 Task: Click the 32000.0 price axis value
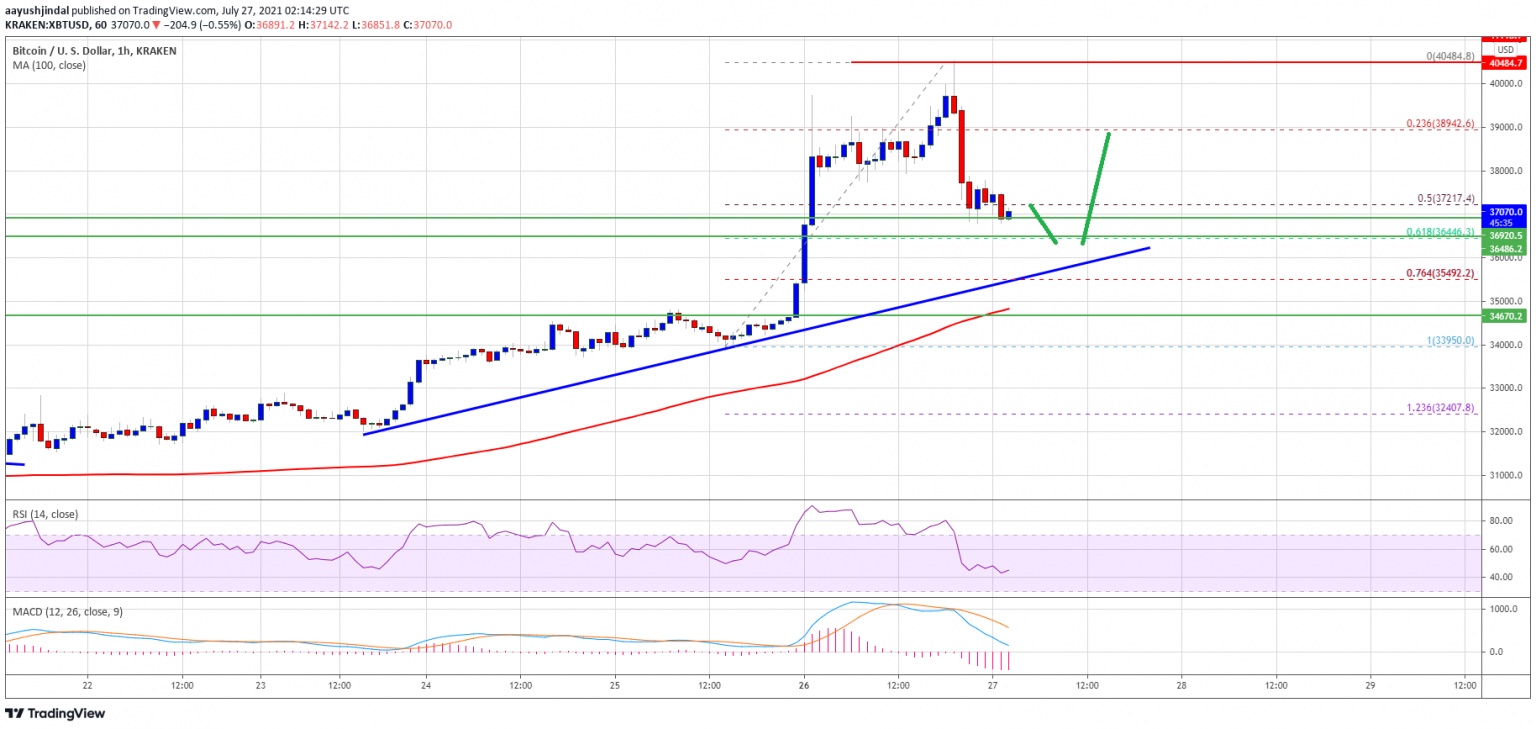click(x=1507, y=432)
